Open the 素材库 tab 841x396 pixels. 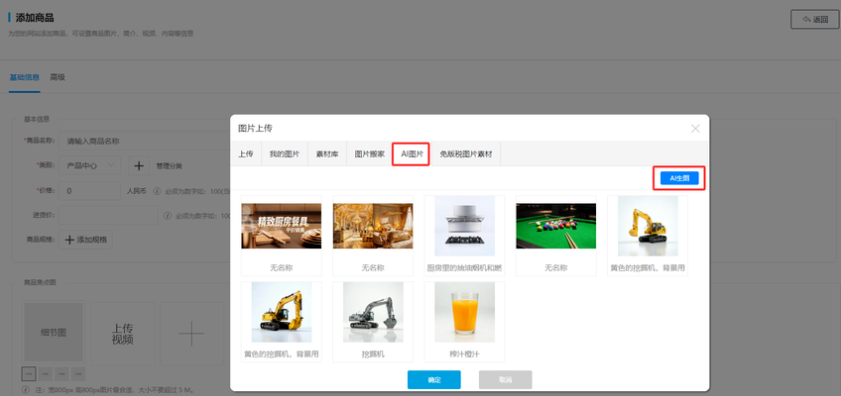[x=327, y=154]
